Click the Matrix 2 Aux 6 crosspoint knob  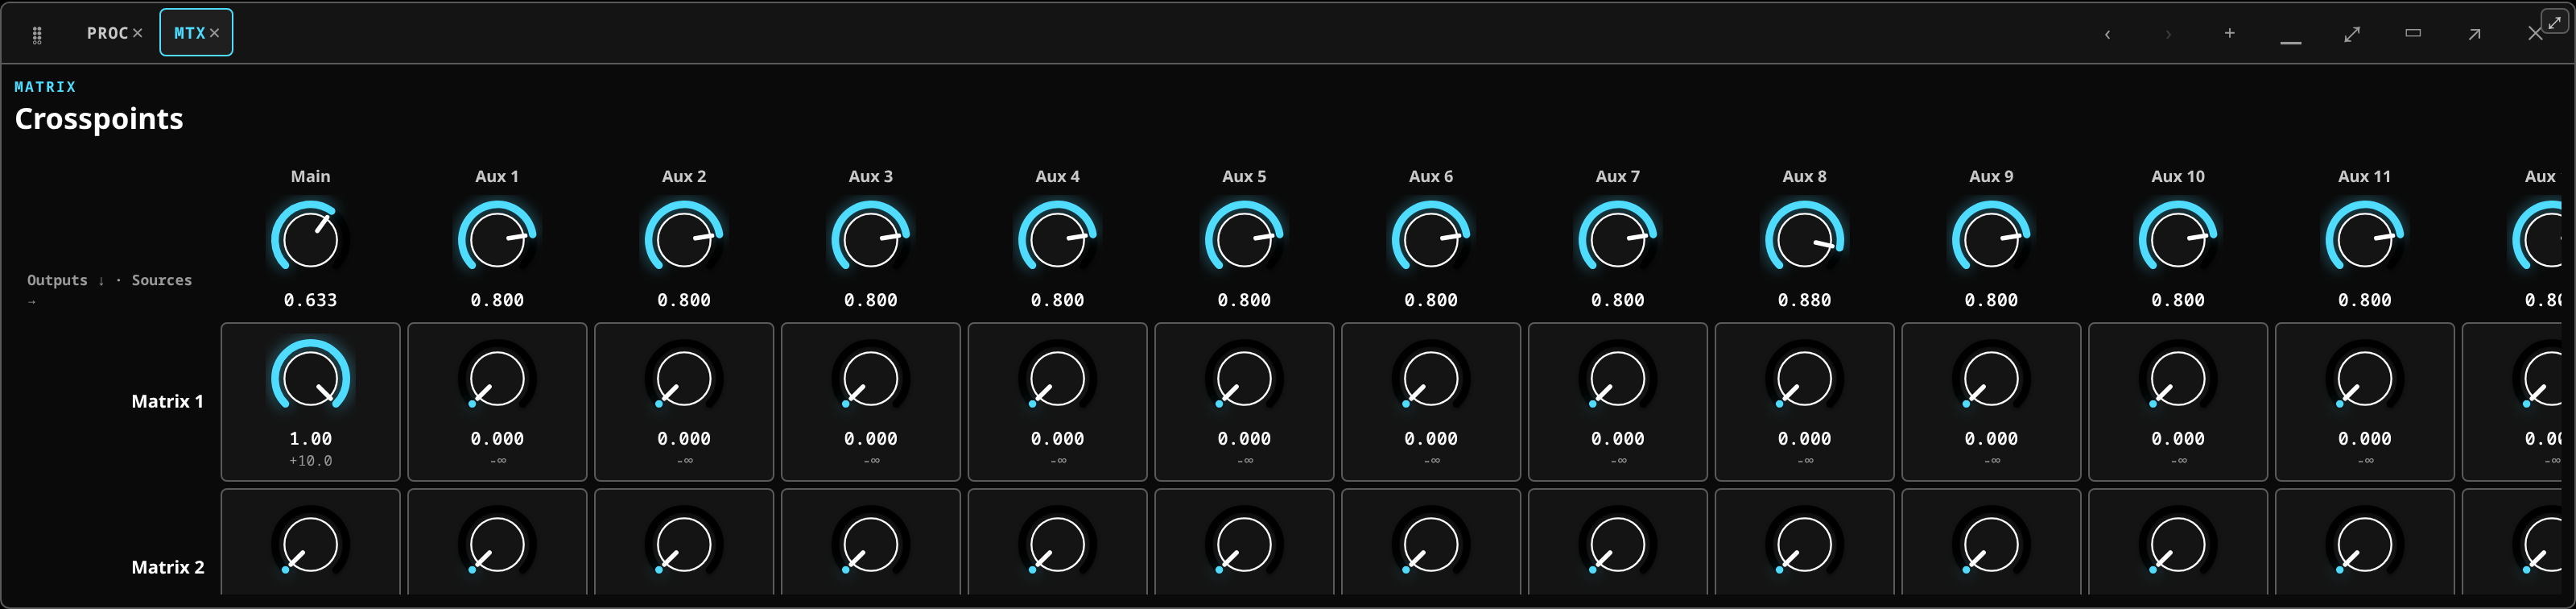click(1431, 544)
